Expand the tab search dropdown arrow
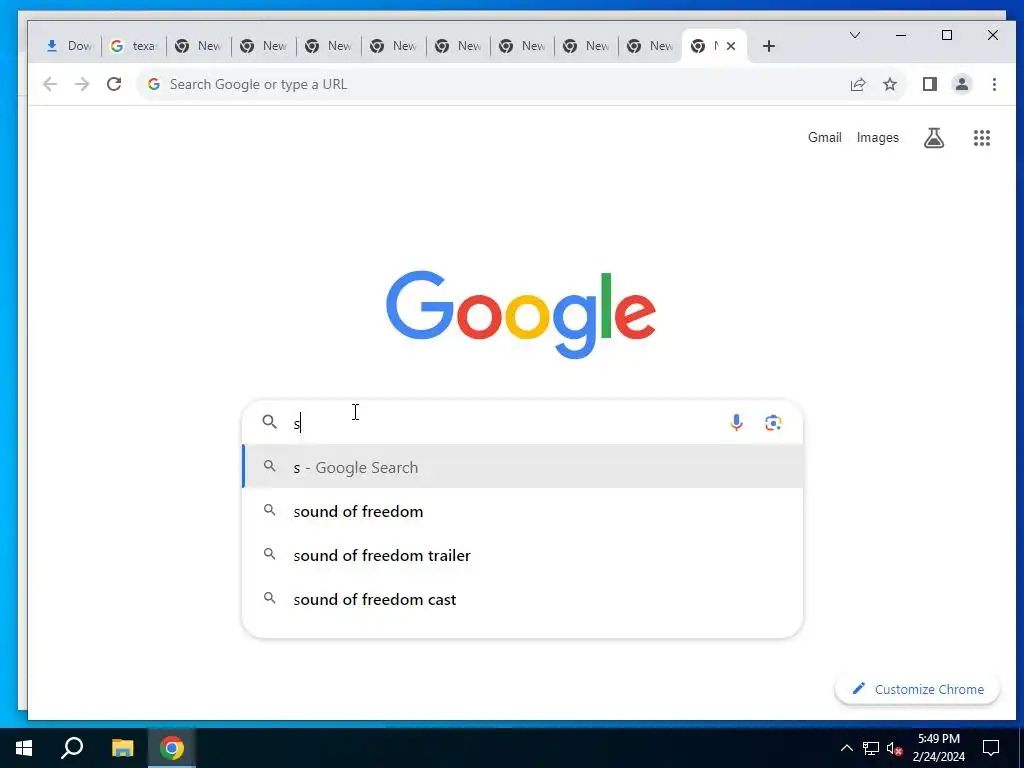 pyautogui.click(x=854, y=35)
